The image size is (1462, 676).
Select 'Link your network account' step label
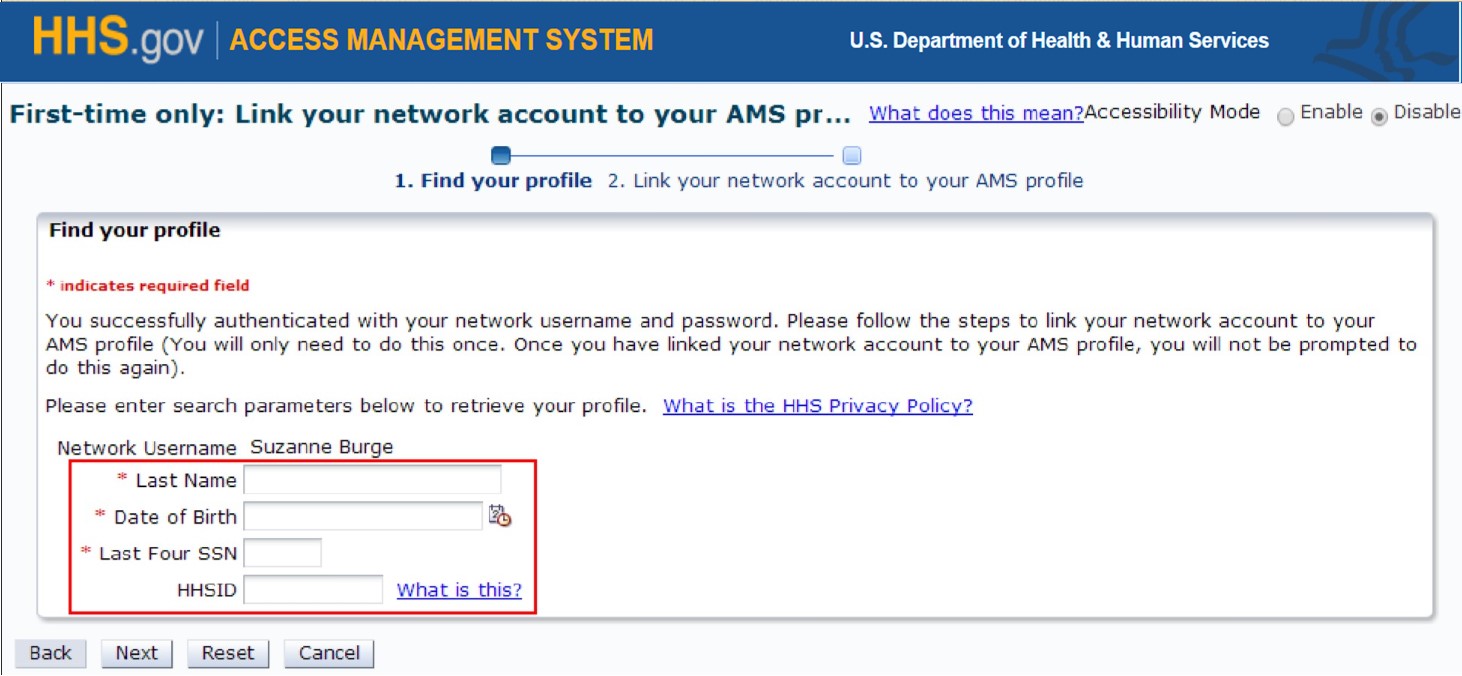click(x=845, y=181)
